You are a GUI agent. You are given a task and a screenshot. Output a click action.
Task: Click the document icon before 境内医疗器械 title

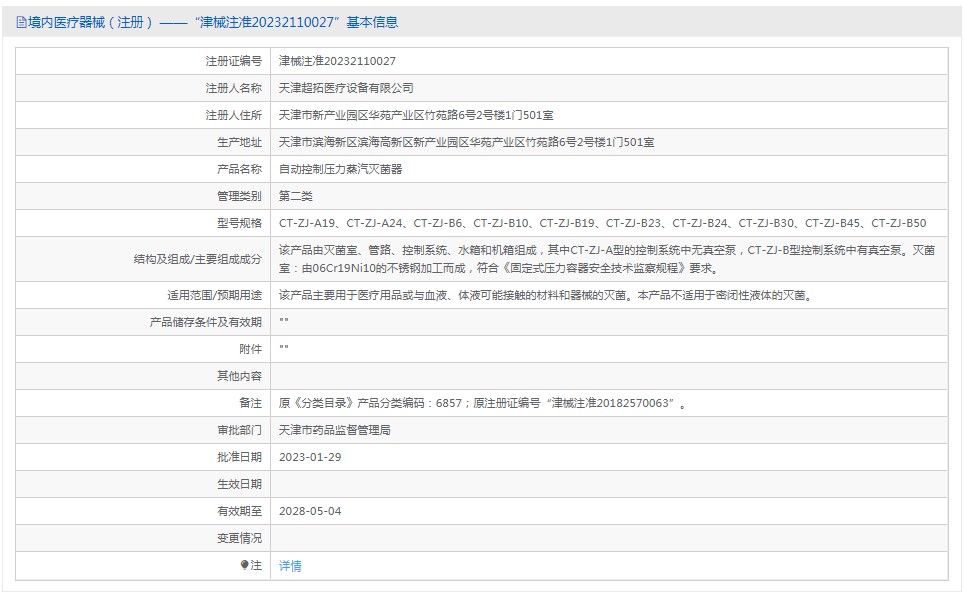[x=22, y=23]
